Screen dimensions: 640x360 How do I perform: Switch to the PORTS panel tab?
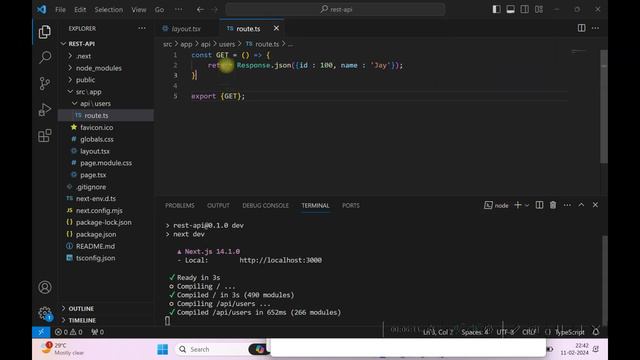(x=351, y=205)
